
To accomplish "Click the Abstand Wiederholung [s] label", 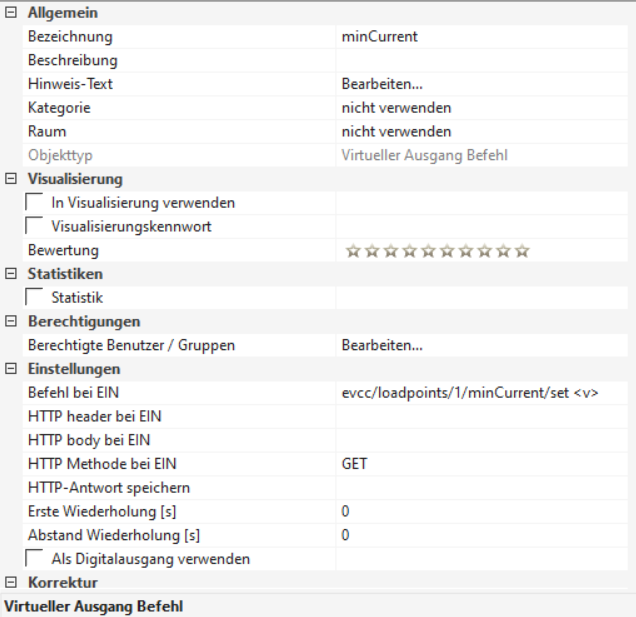I will pyautogui.click(x=114, y=535).
